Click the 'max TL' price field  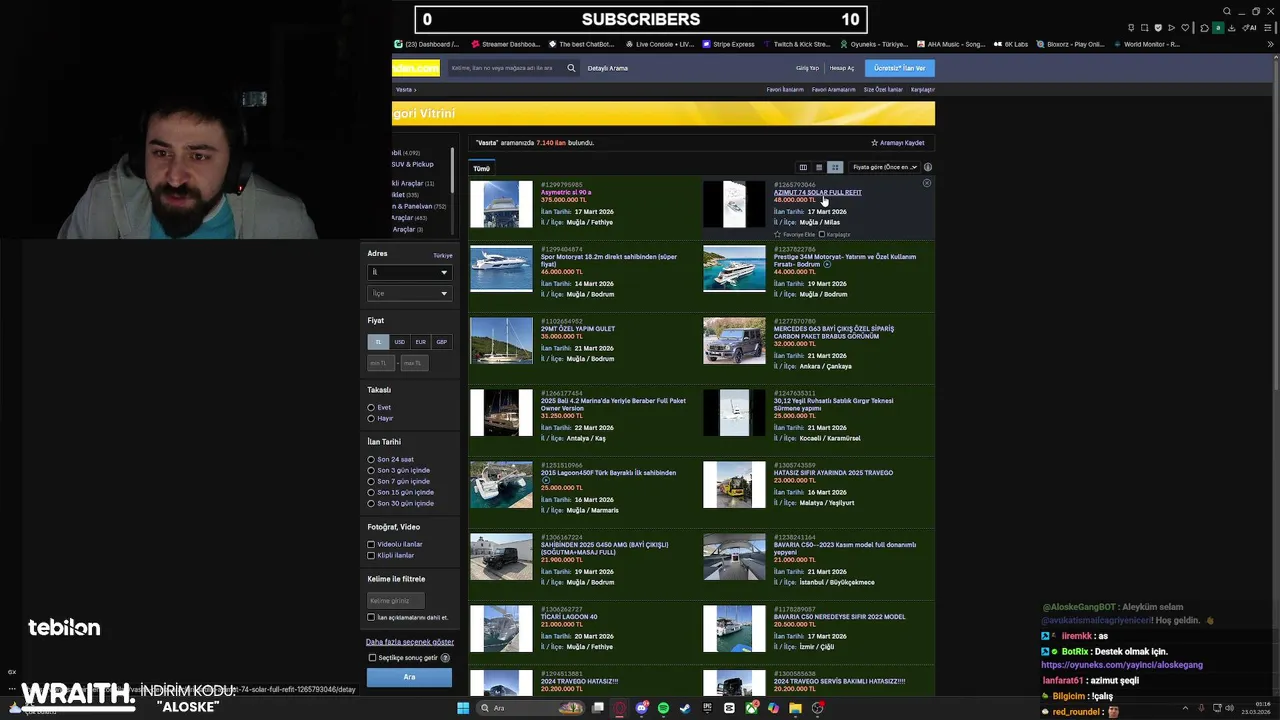pyautogui.click(x=413, y=363)
